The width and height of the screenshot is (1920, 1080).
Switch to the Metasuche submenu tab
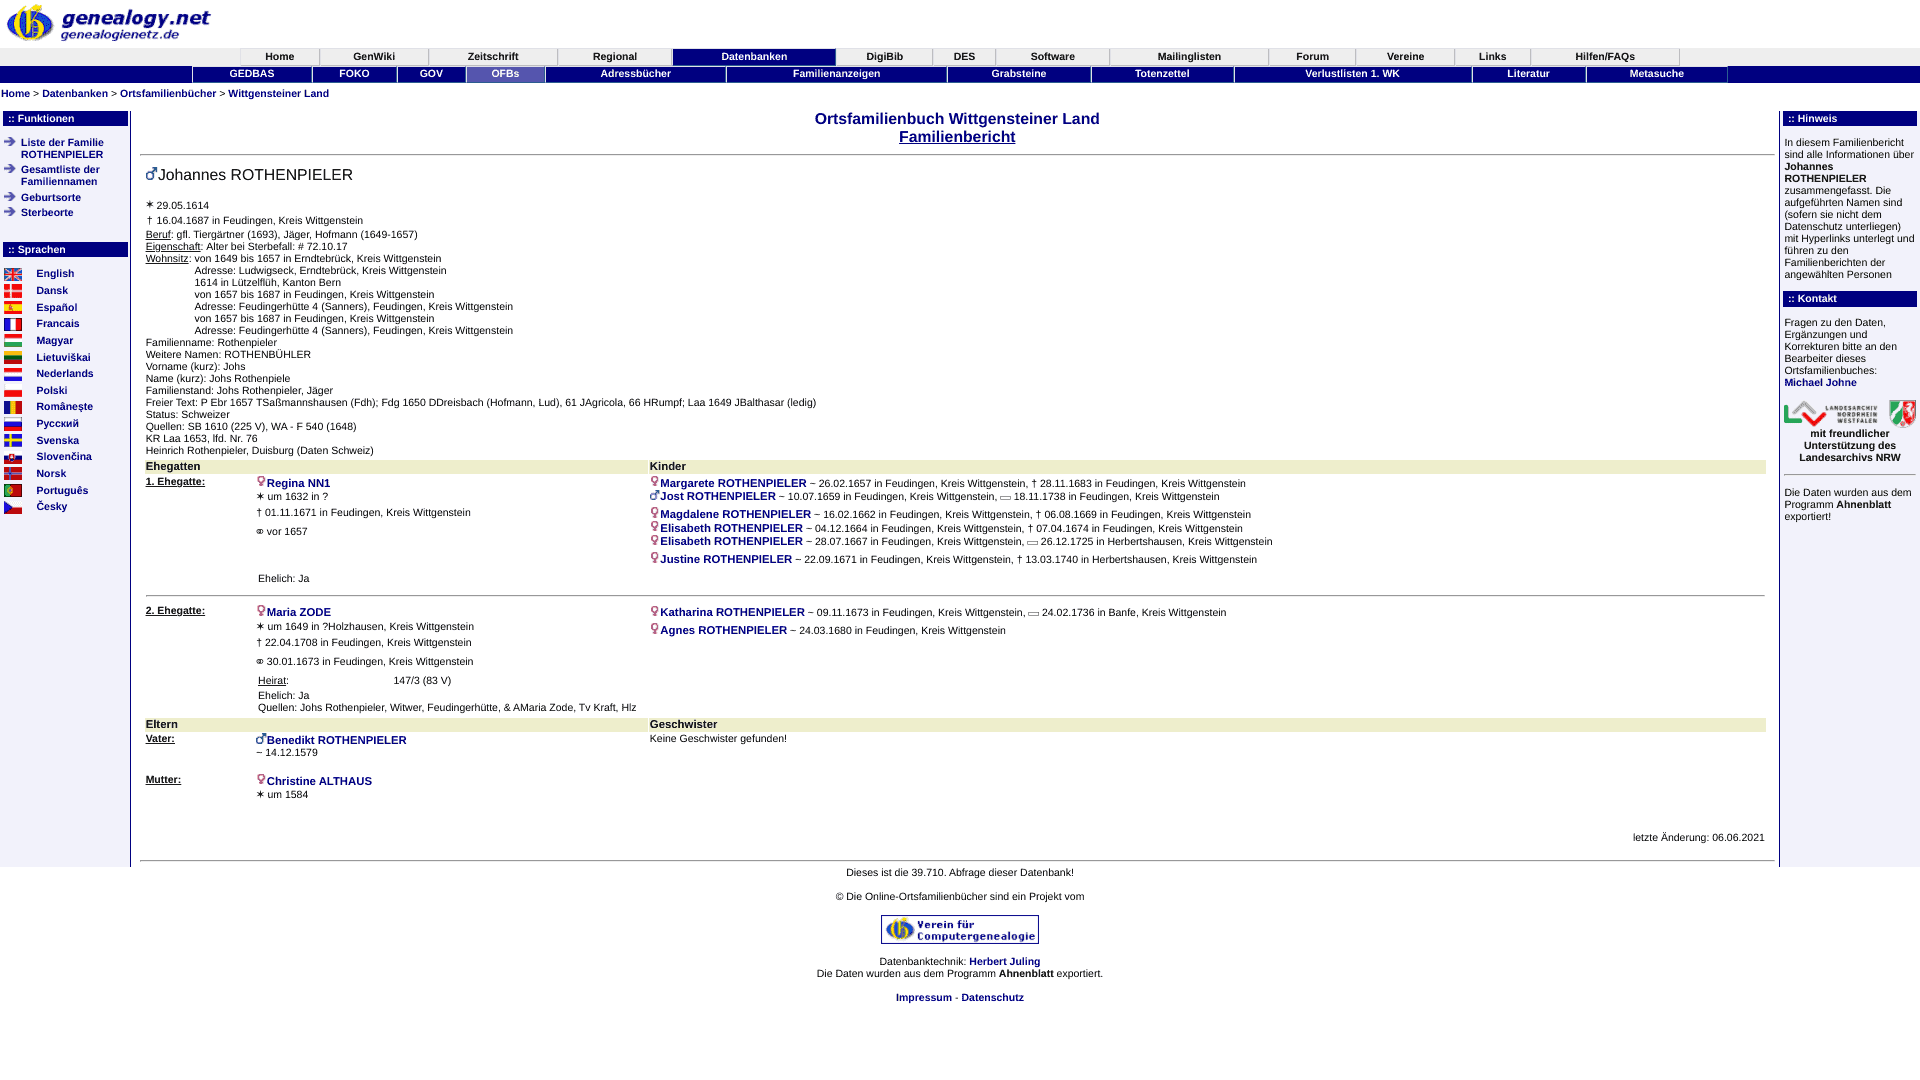[x=1657, y=74]
